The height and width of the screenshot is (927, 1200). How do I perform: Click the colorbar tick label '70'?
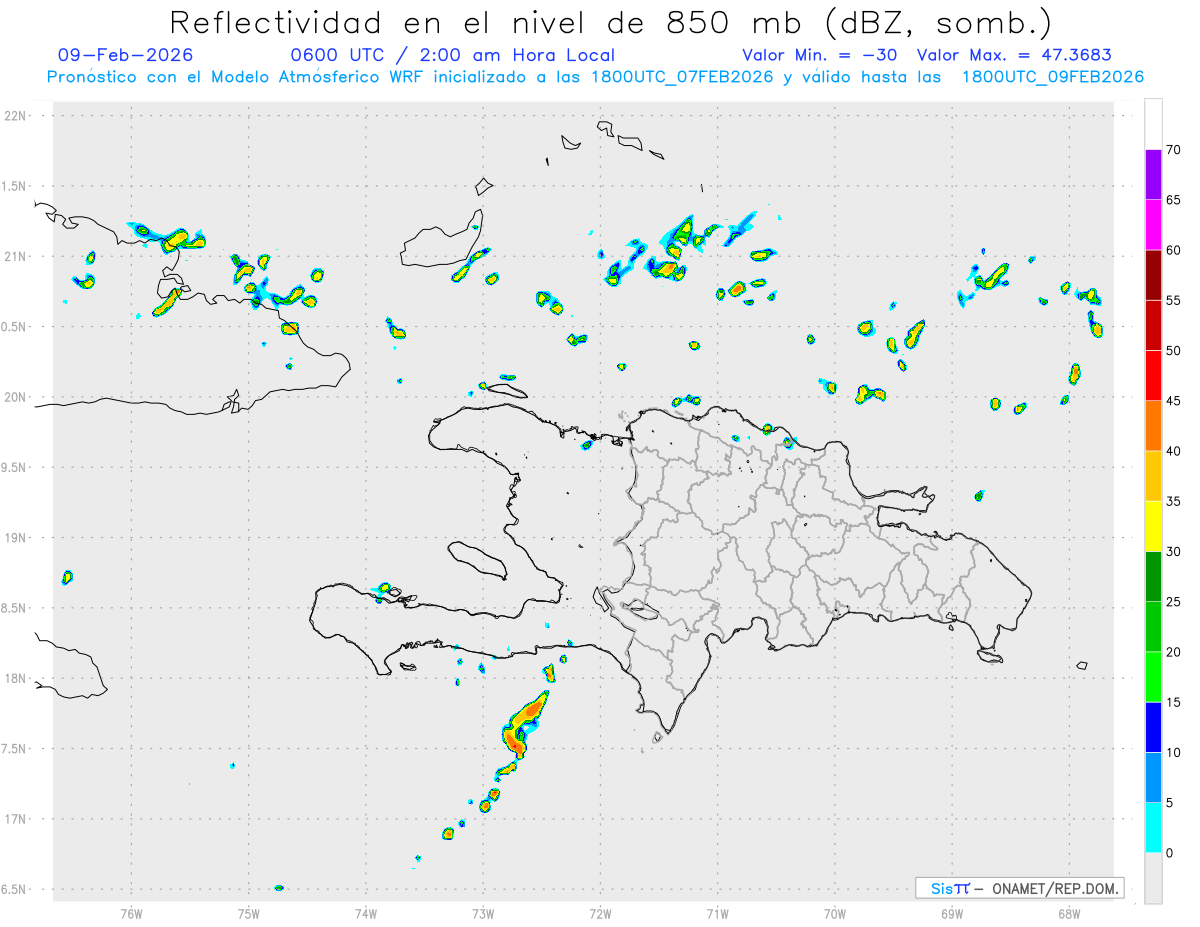pyautogui.click(x=1174, y=150)
